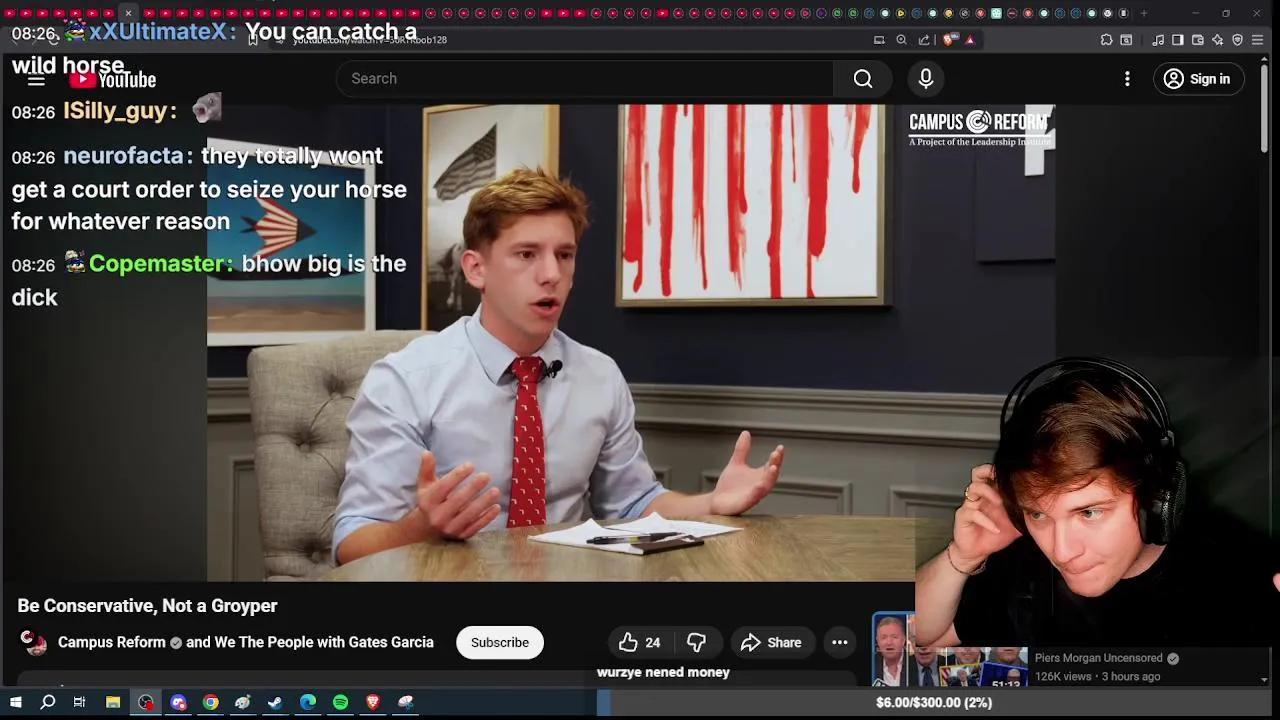Open the Piers Morgan Uncensored recommended thumbnail
The image size is (1280, 720).
tap(949, 650)
